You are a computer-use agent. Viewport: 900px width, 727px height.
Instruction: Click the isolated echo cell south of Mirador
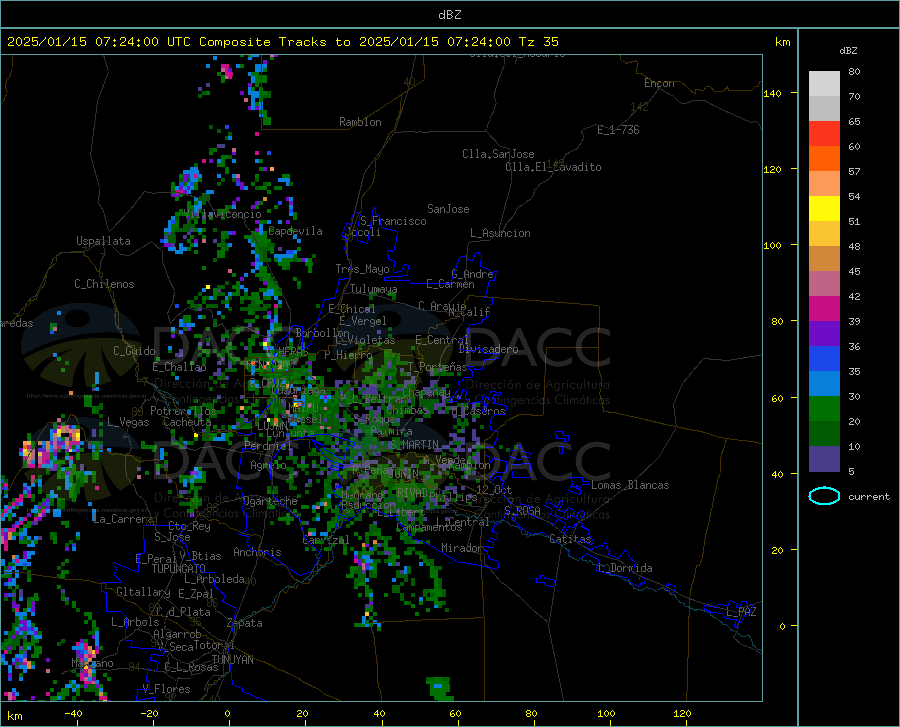[441, 689]
